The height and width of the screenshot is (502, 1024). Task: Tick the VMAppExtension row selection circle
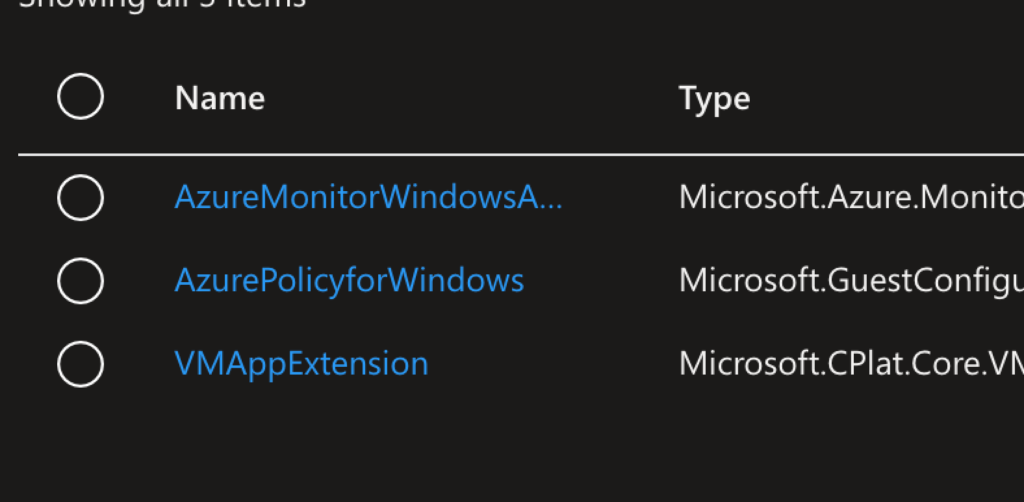pyautogui.click(x=80, y=363)
